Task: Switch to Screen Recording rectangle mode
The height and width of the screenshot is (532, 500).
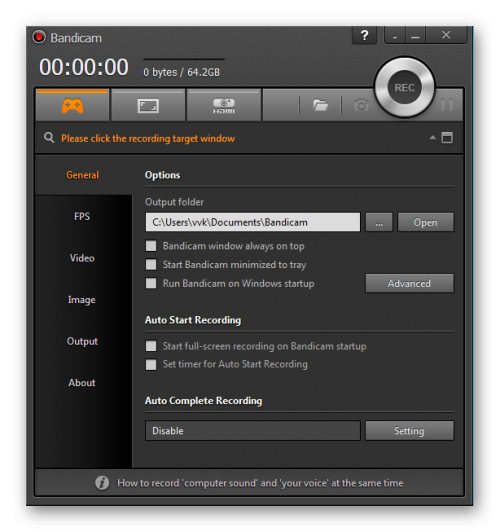Action: coord(148,106)
